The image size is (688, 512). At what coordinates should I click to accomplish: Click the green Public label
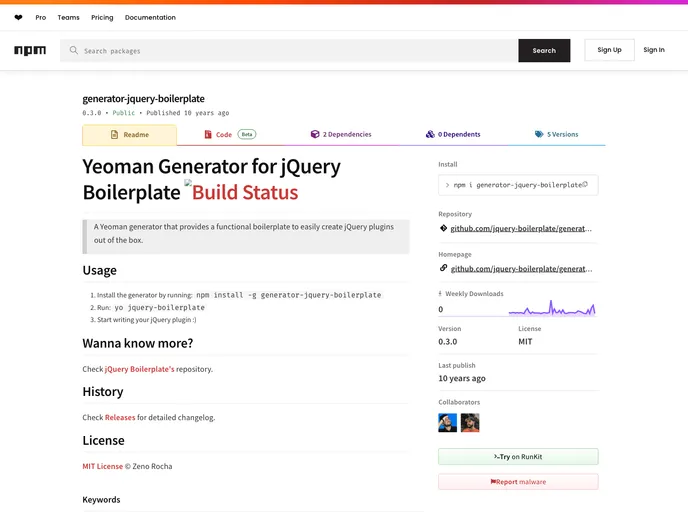pos(124,113)
